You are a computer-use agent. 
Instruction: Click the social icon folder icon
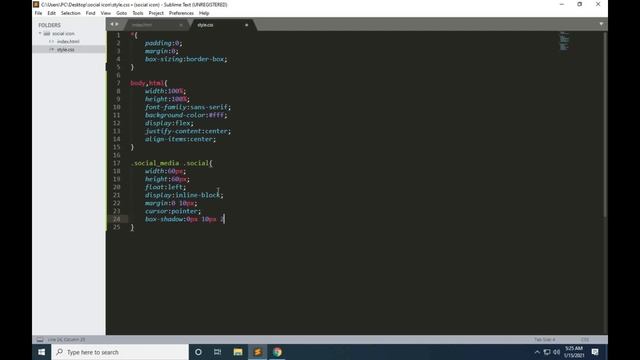[47, 33]
